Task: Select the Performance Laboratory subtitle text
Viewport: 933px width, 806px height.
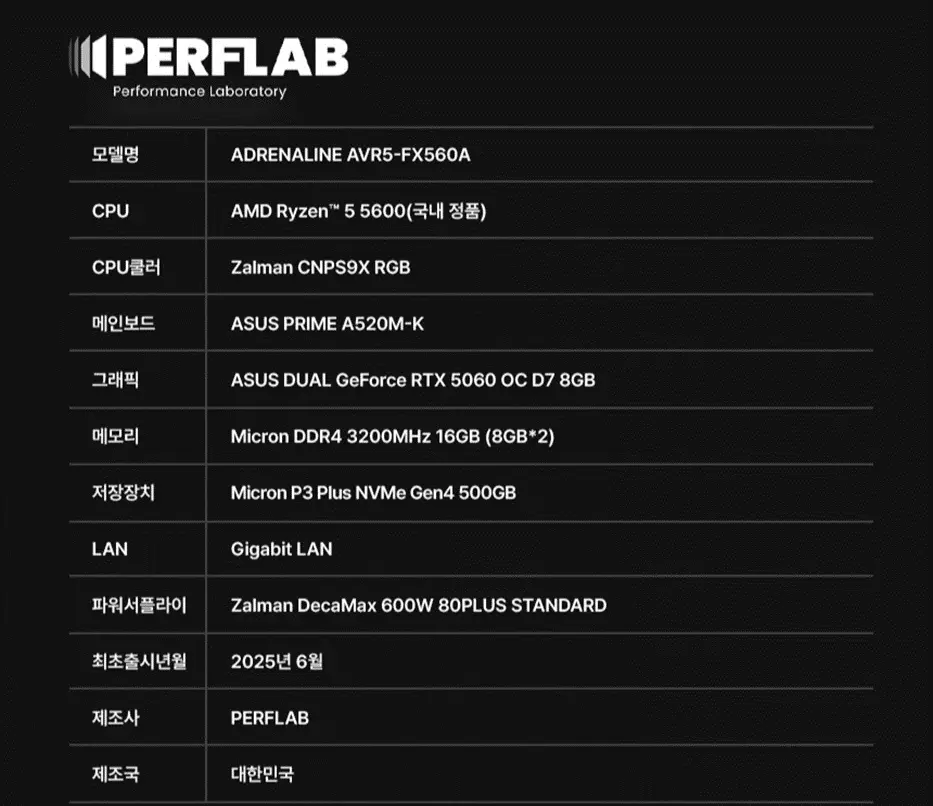Action: point(199,92)
